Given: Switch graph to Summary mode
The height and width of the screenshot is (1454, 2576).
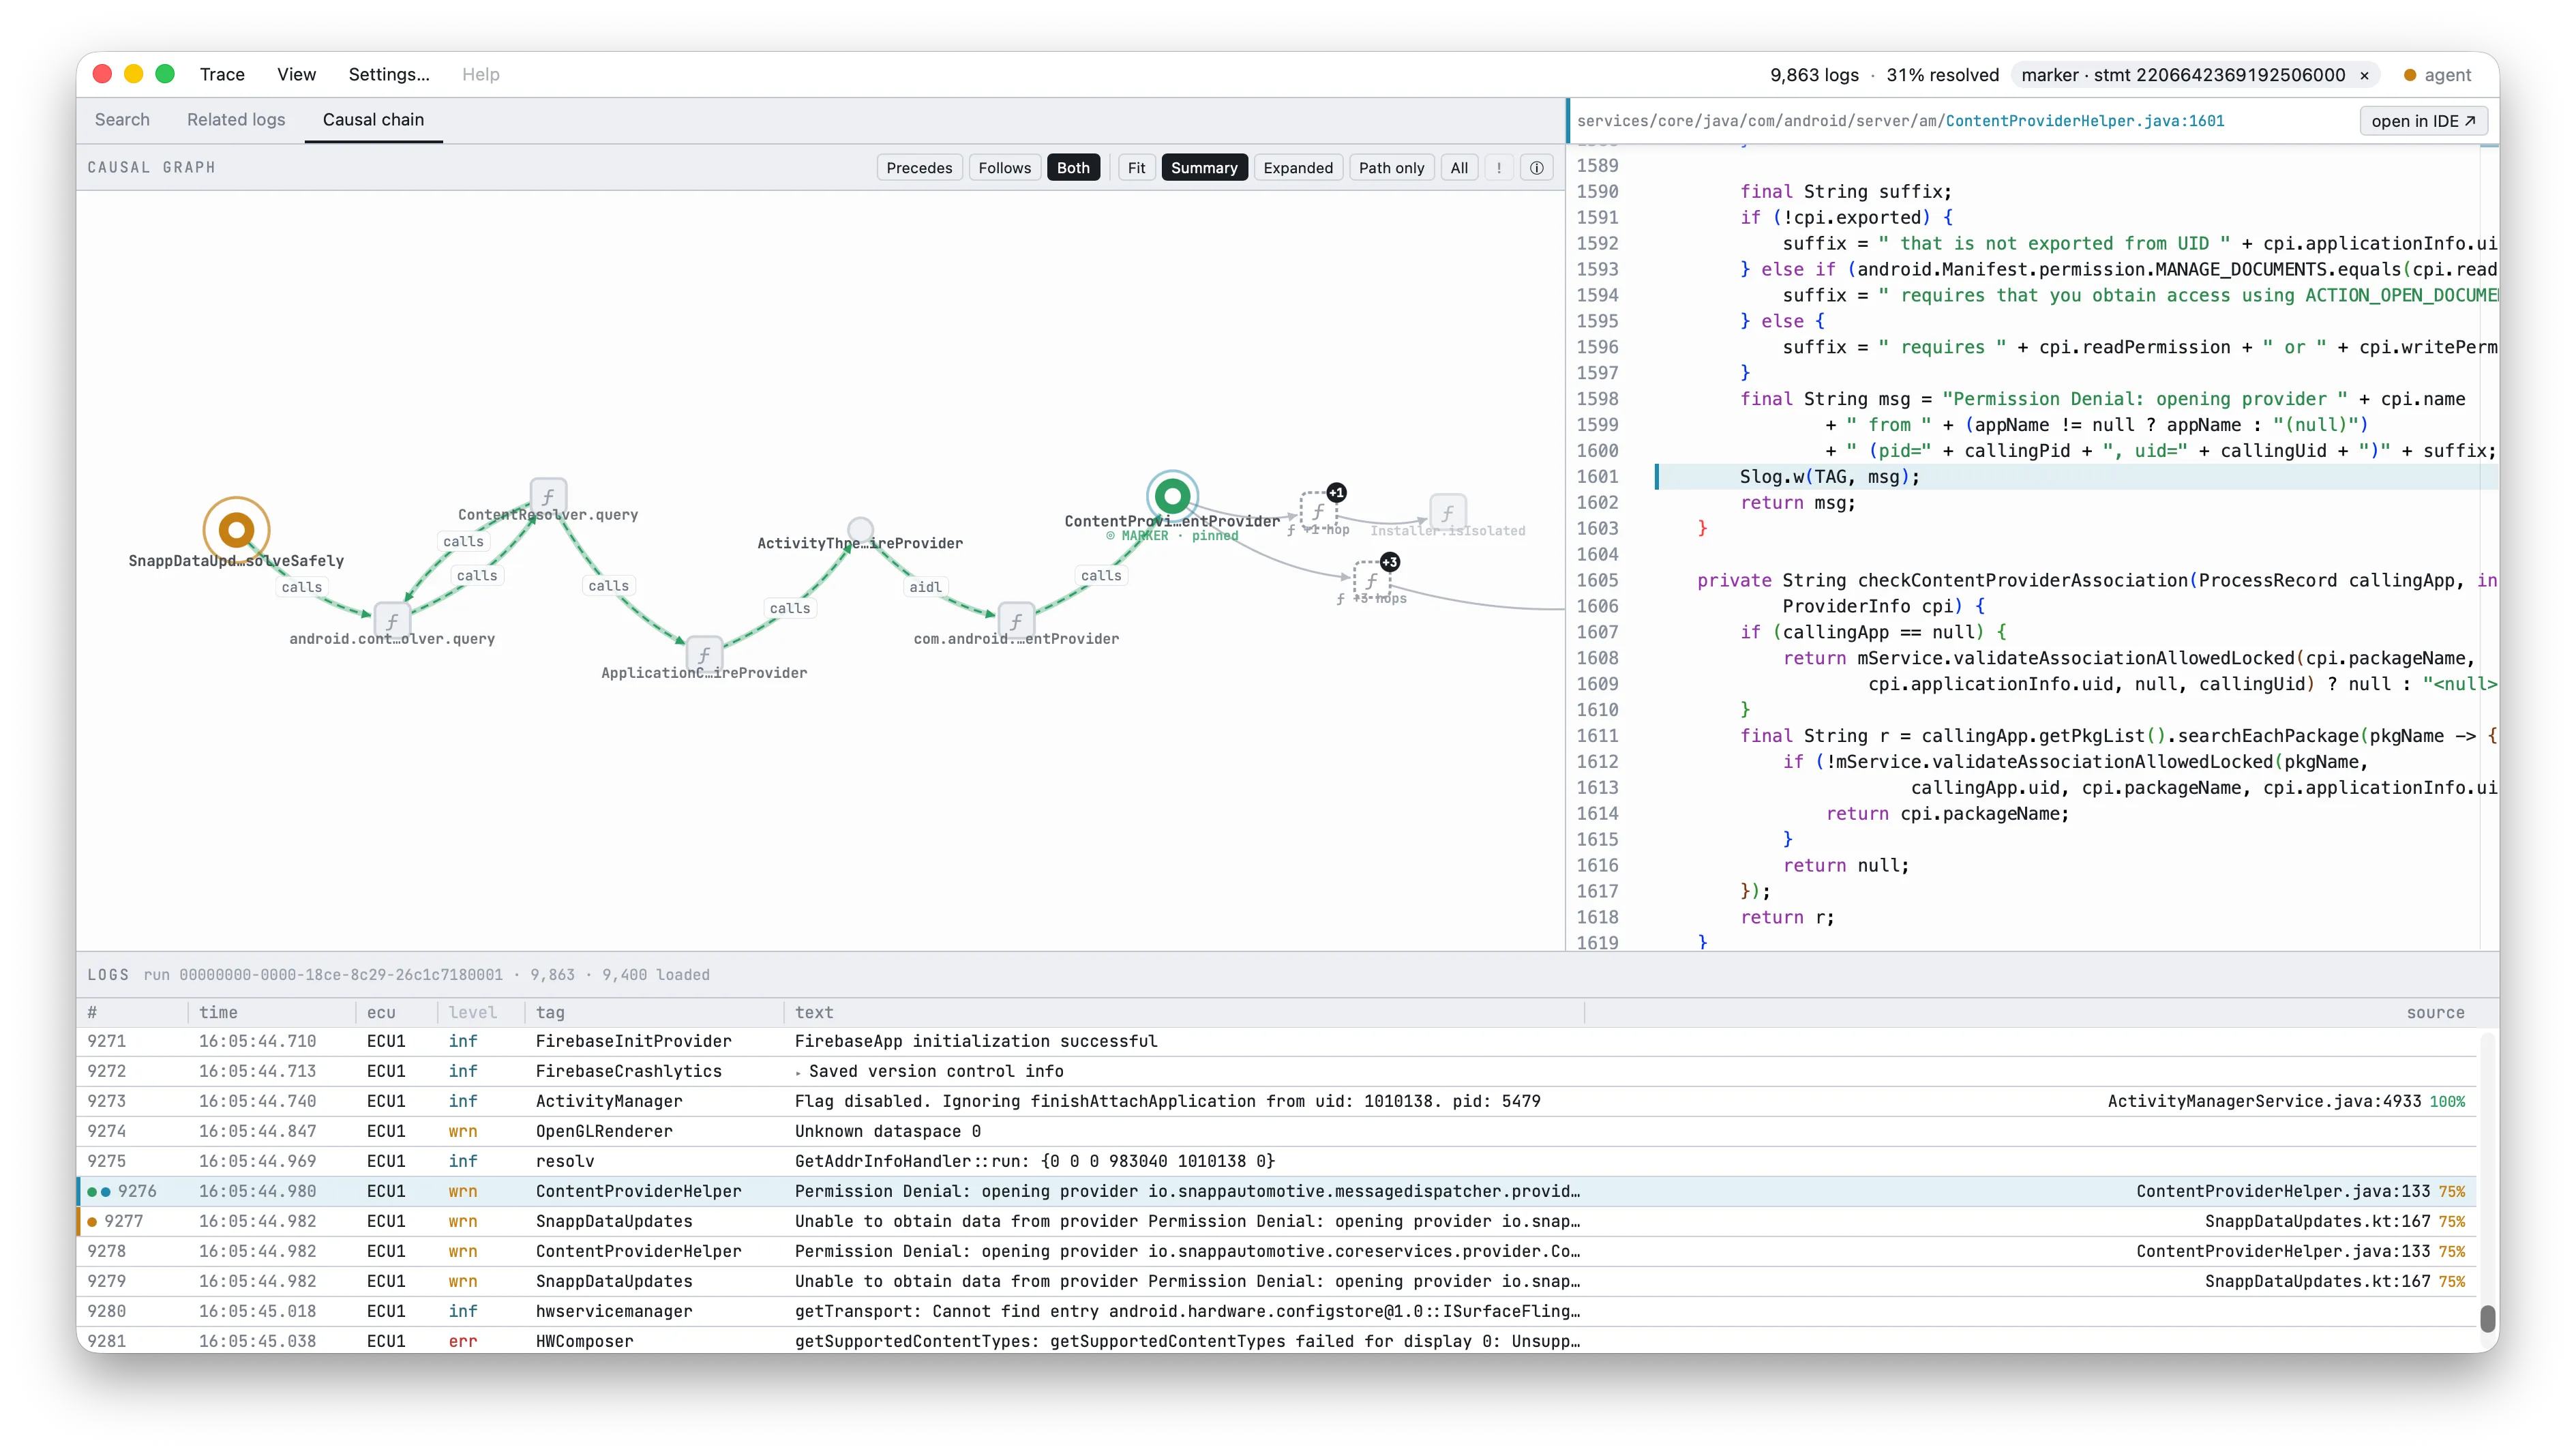Looking at the screenshot, I should pos(1204,168).
